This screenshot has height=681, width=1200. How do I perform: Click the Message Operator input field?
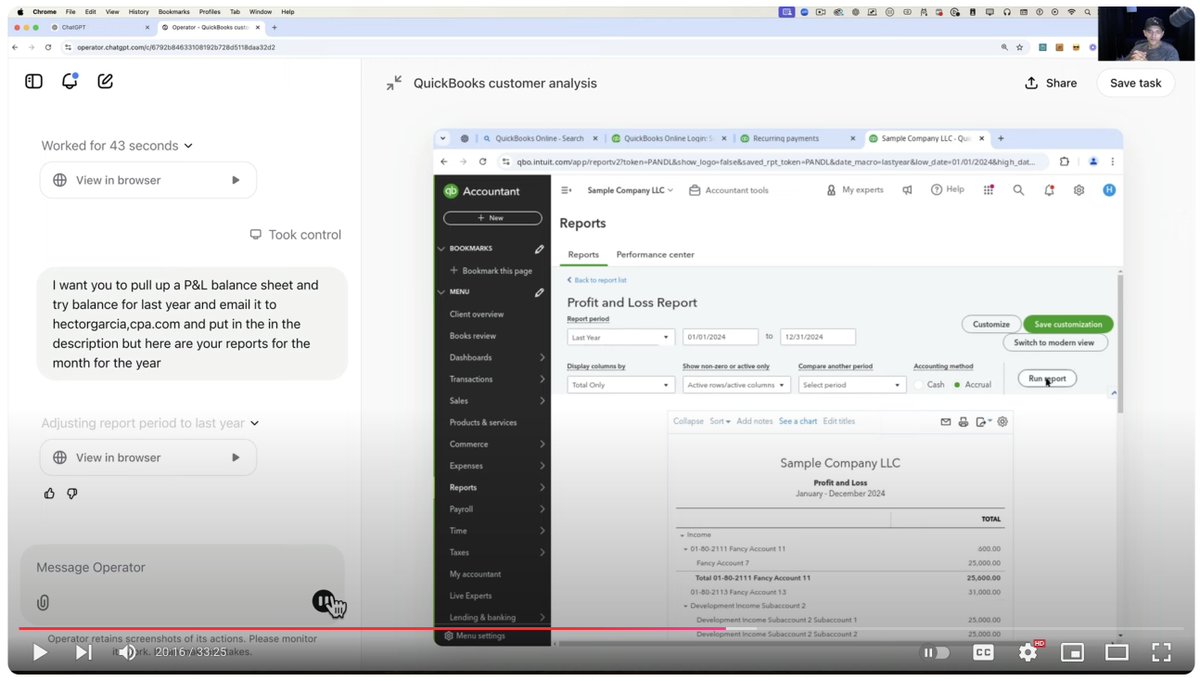click(182, 567)
